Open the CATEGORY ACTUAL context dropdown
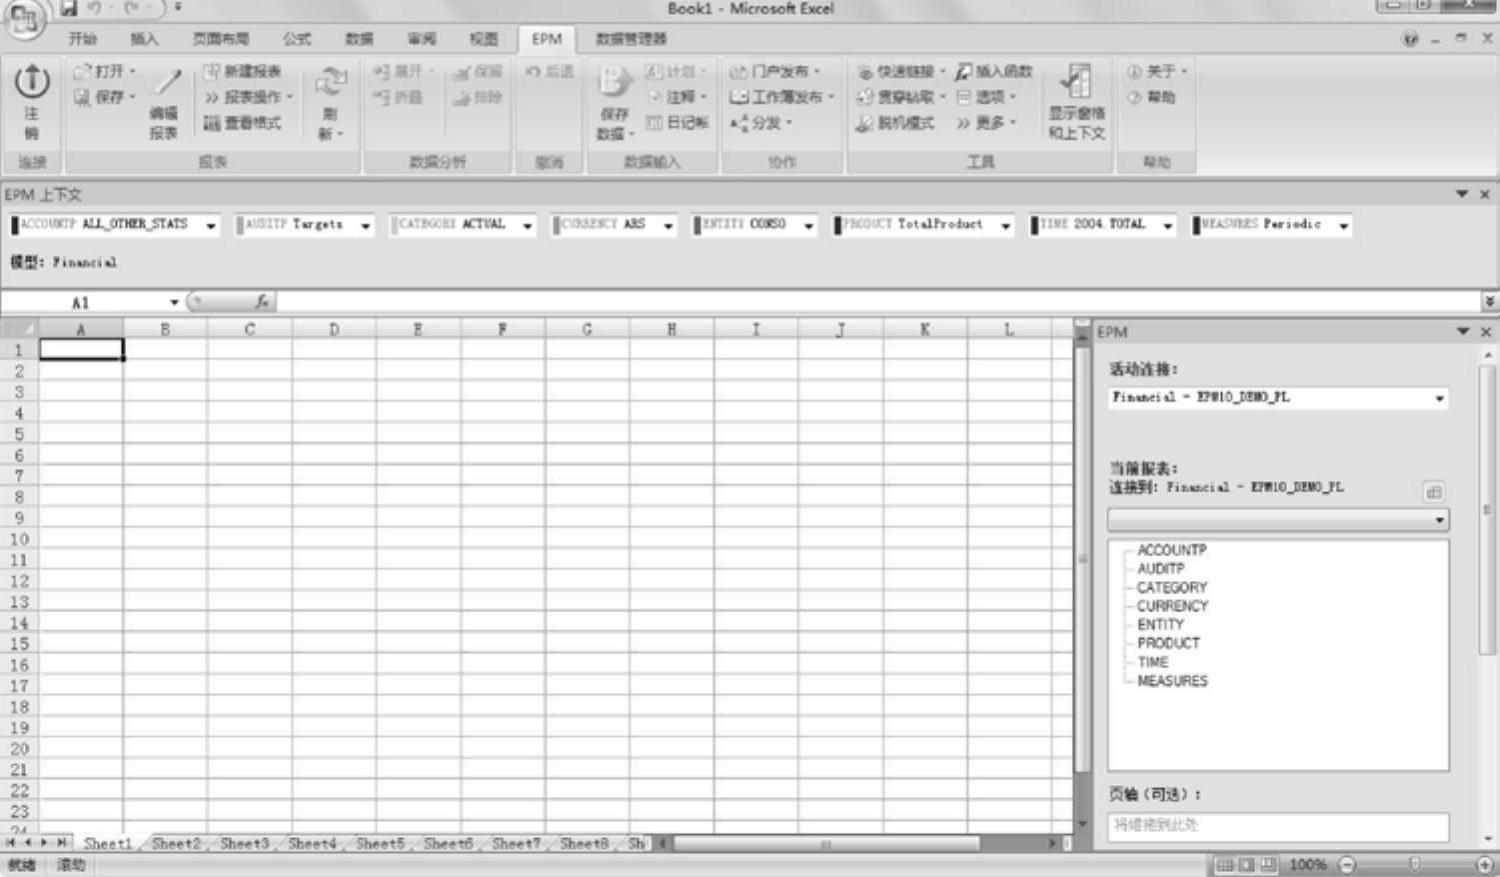1500x877 pixels. pos(528,226)
